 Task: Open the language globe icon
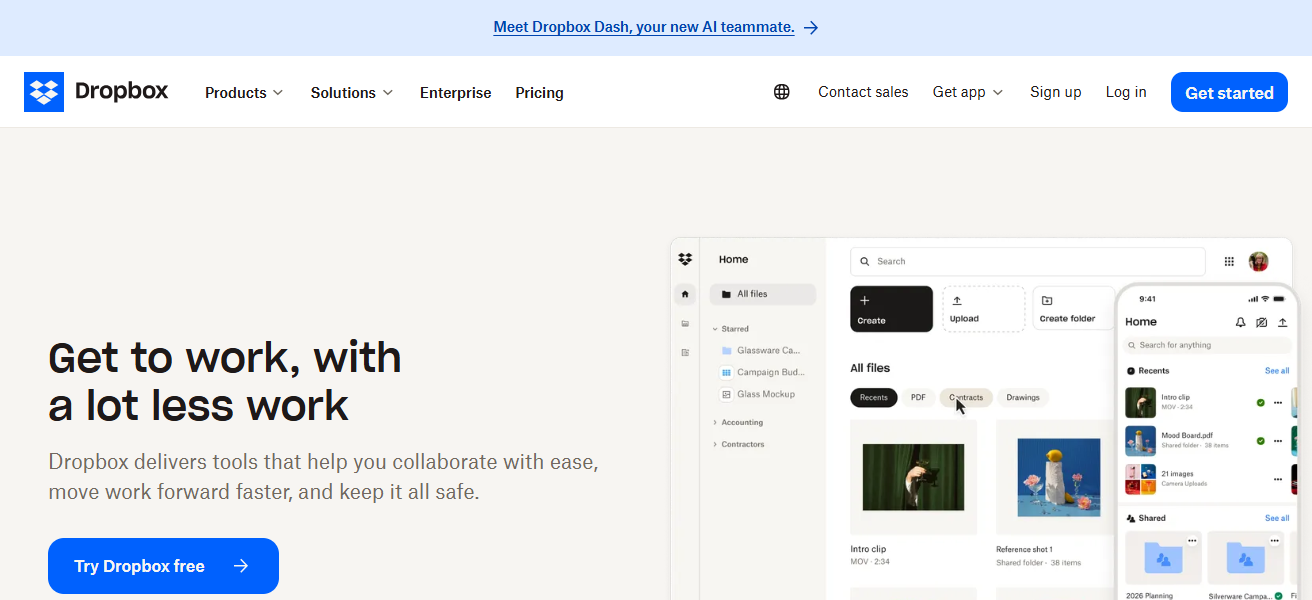(x=782, y=92)
